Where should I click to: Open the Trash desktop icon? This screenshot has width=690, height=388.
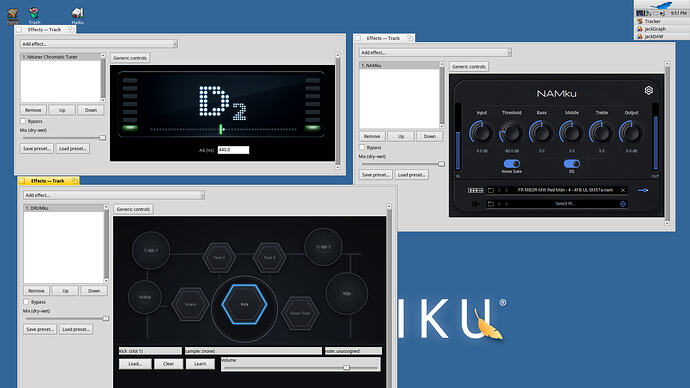[34, 16]
